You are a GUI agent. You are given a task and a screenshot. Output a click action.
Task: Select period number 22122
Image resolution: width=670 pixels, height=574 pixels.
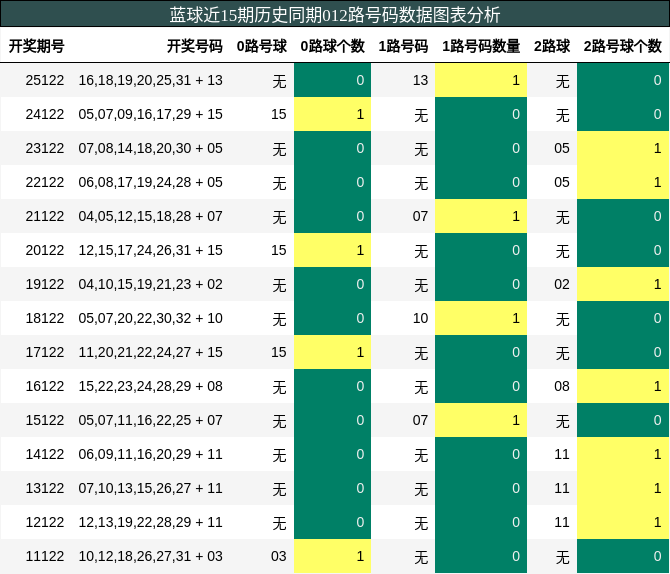coord(45,182)
